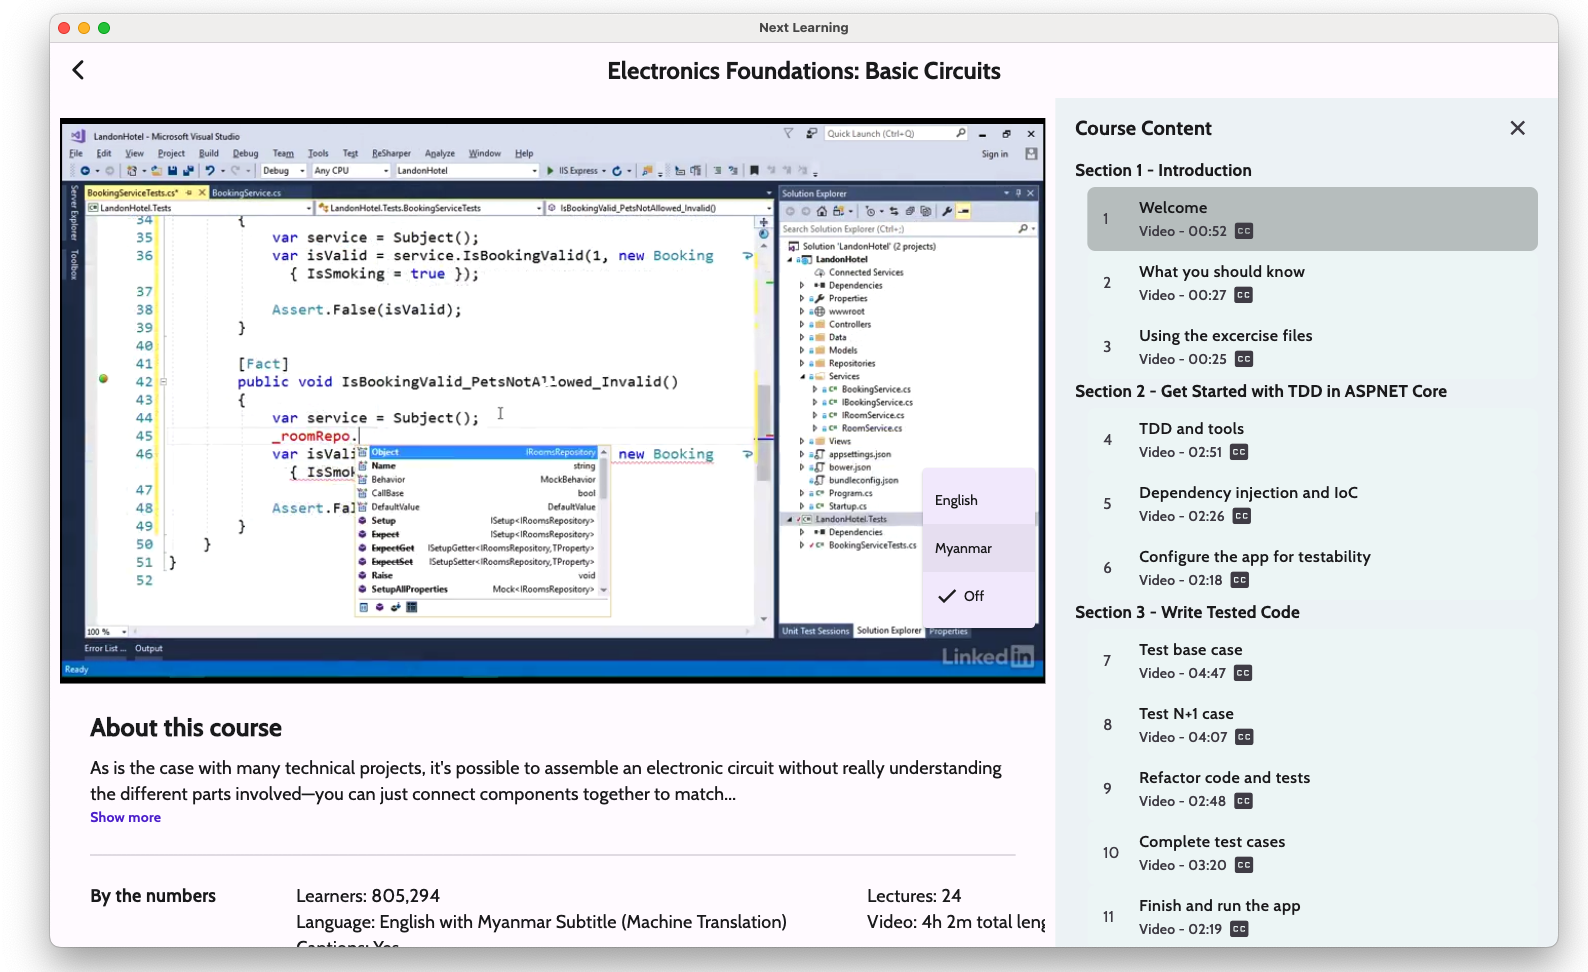Click CC icon beside TDD and tools
This screenshot has height=972, width=1588.
(x=1238, y=452)
